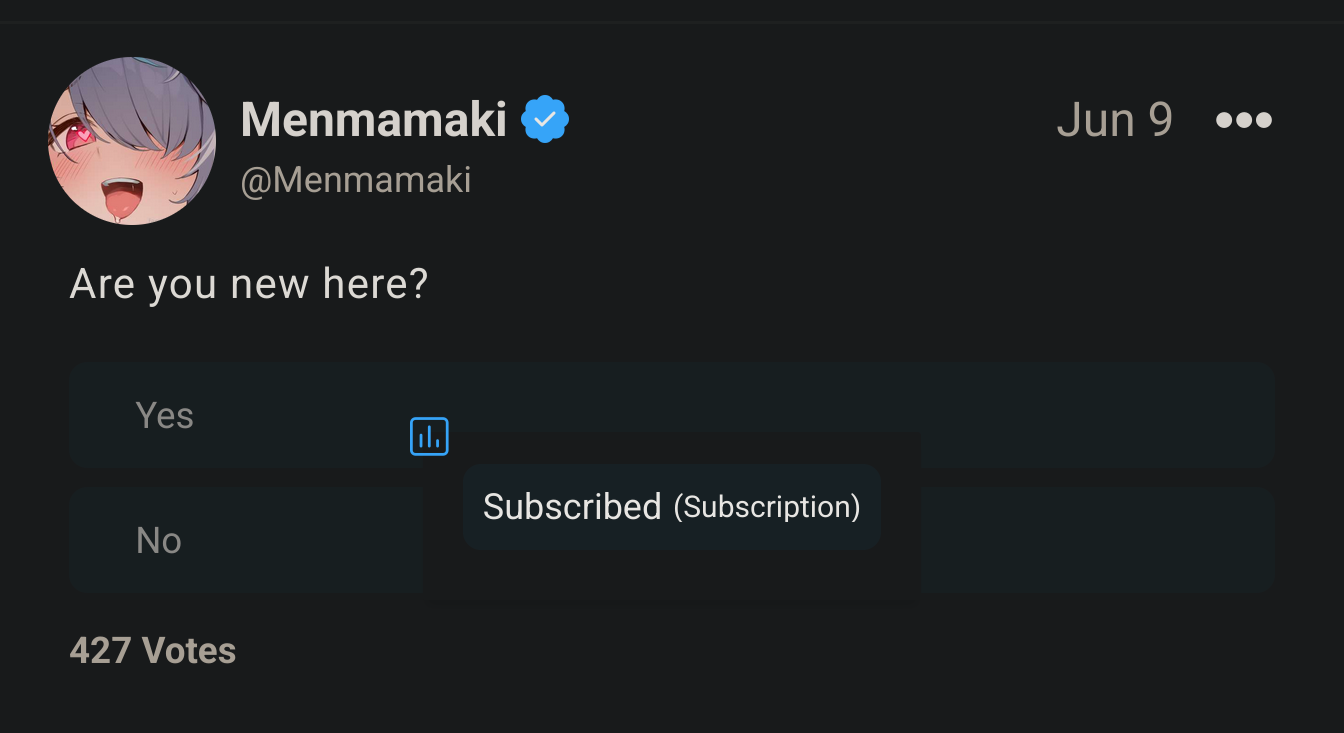1344x733 pixels.
Task: Click the blue verified checkmark badge
Action: [545, 120]
